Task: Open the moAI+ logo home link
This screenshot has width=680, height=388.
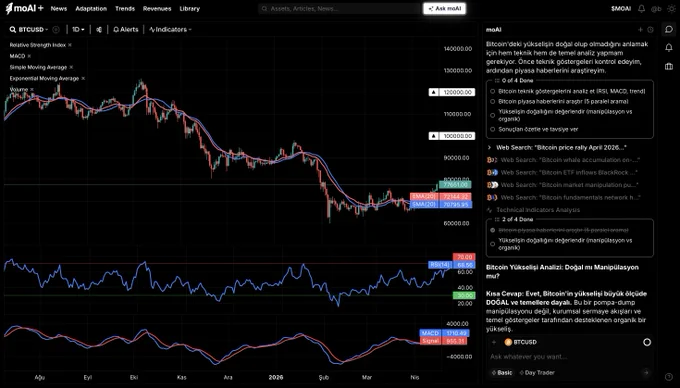Action: pyautogui.click(x=24, y=8)
